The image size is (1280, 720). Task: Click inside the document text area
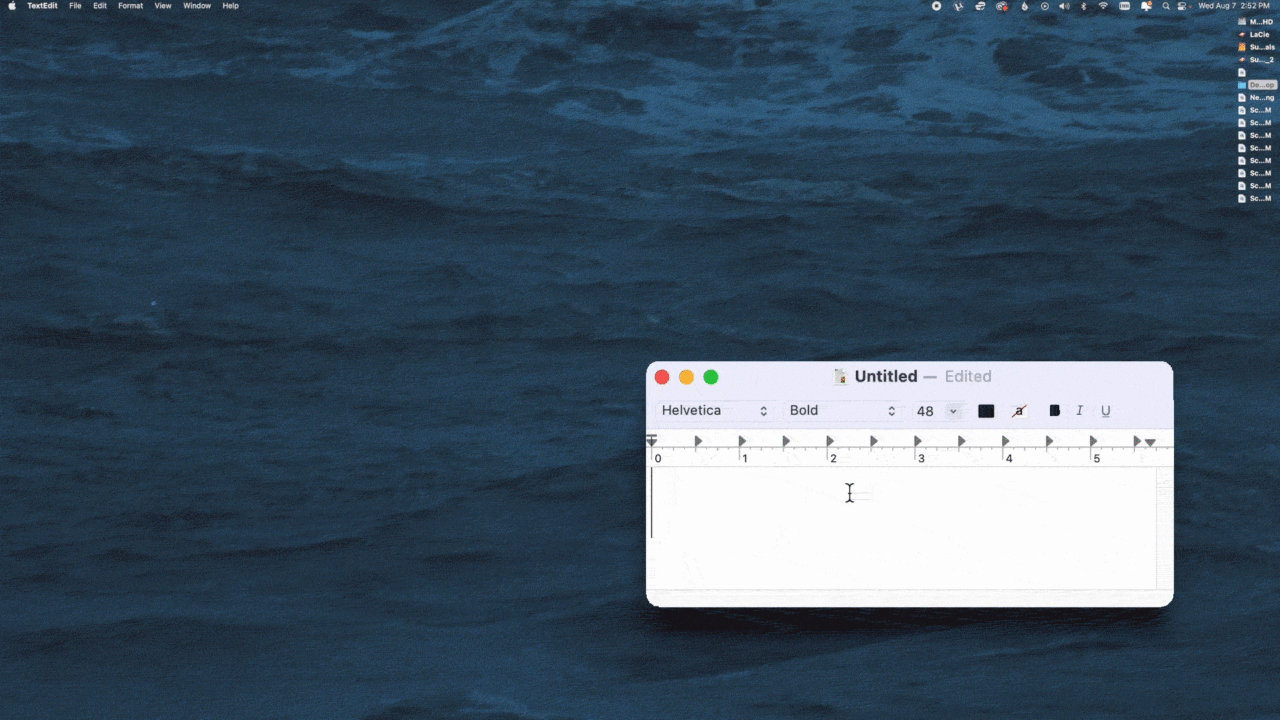900,530
